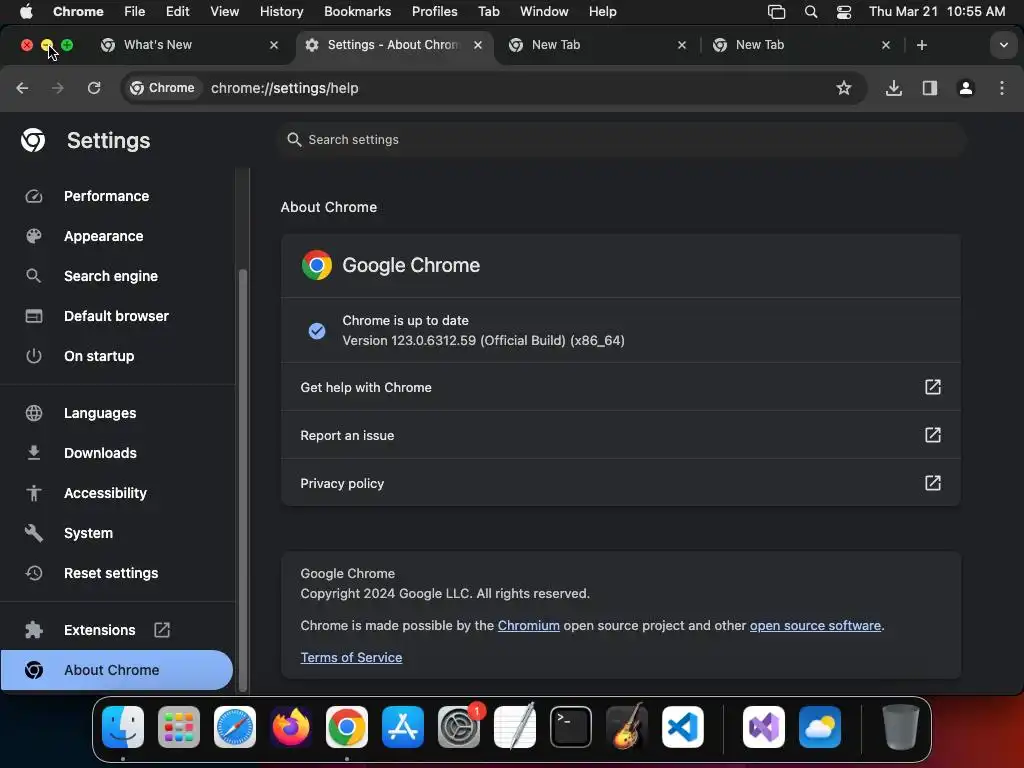Viewport: 1024px width, 768px height.
Task: Select About Chrome in sidebar
Action: [116, 670]
